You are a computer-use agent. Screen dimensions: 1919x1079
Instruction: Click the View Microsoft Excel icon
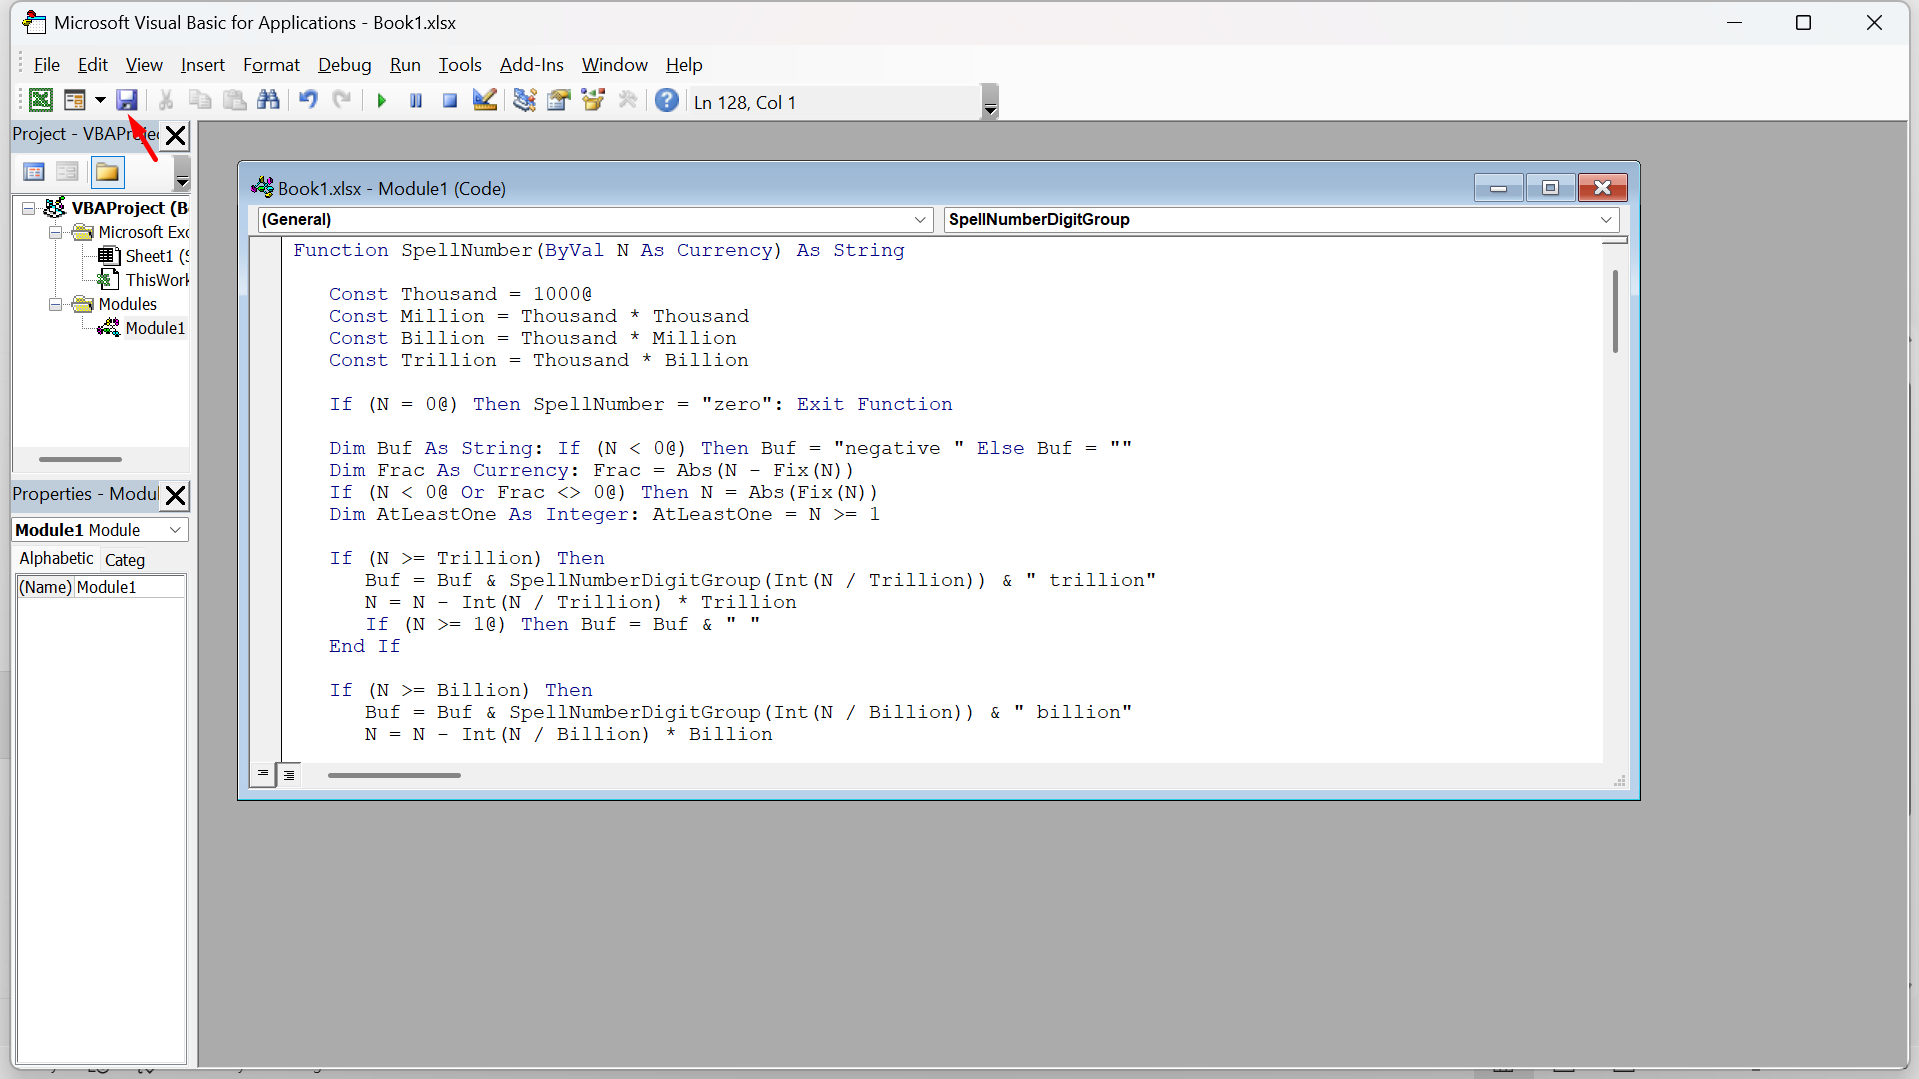point(41,100)
